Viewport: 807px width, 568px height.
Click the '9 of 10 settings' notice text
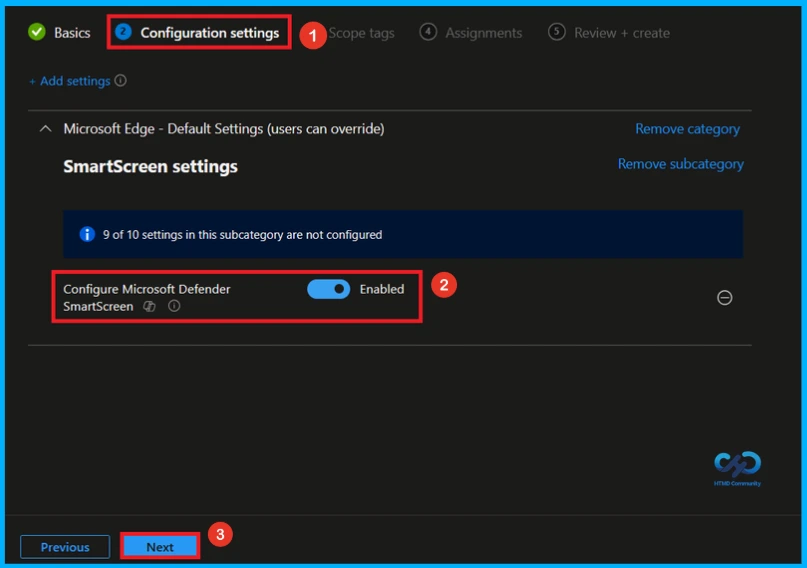(242, 235)
